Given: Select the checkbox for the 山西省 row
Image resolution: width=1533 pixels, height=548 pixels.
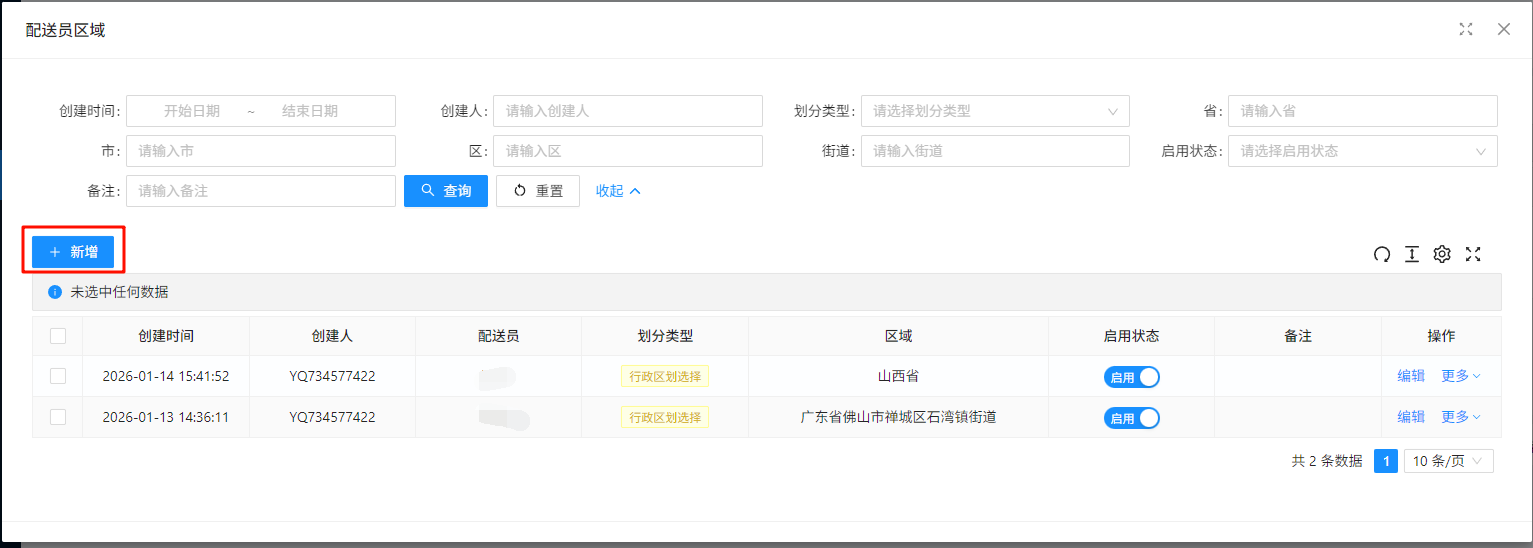Looking at the screenshot, I should tap(58, 376).
